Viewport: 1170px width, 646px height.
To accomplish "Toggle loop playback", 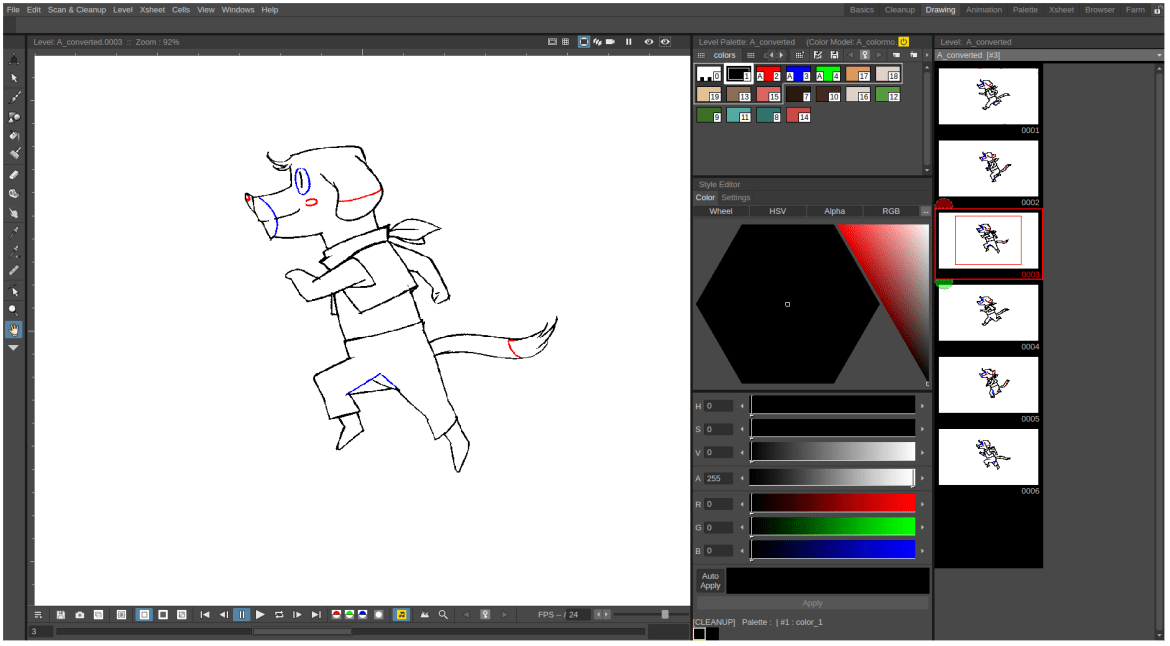I will tap(279, 615).
